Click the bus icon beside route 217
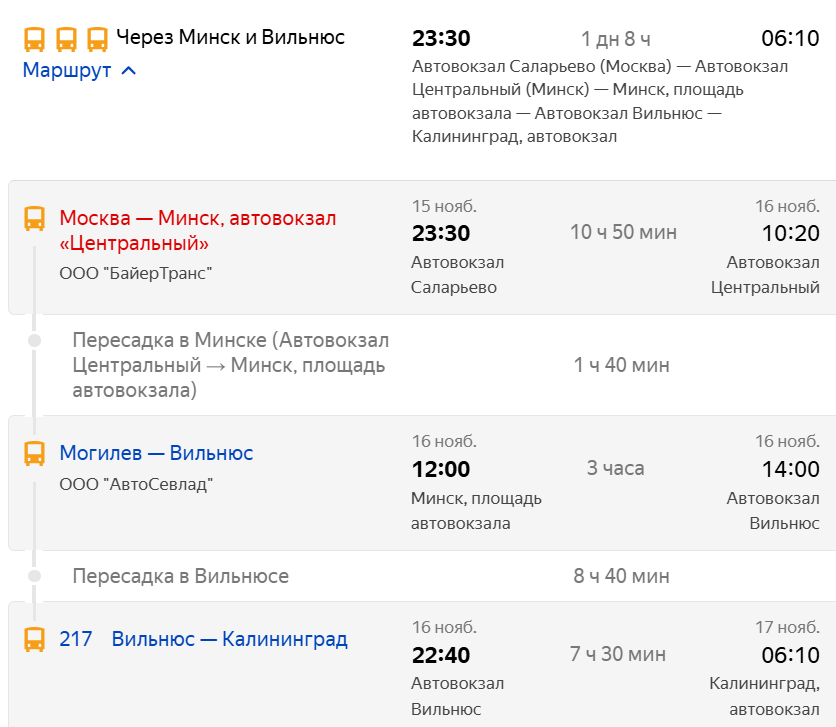The height and width of the screenshot is (727, 836). 35,640
